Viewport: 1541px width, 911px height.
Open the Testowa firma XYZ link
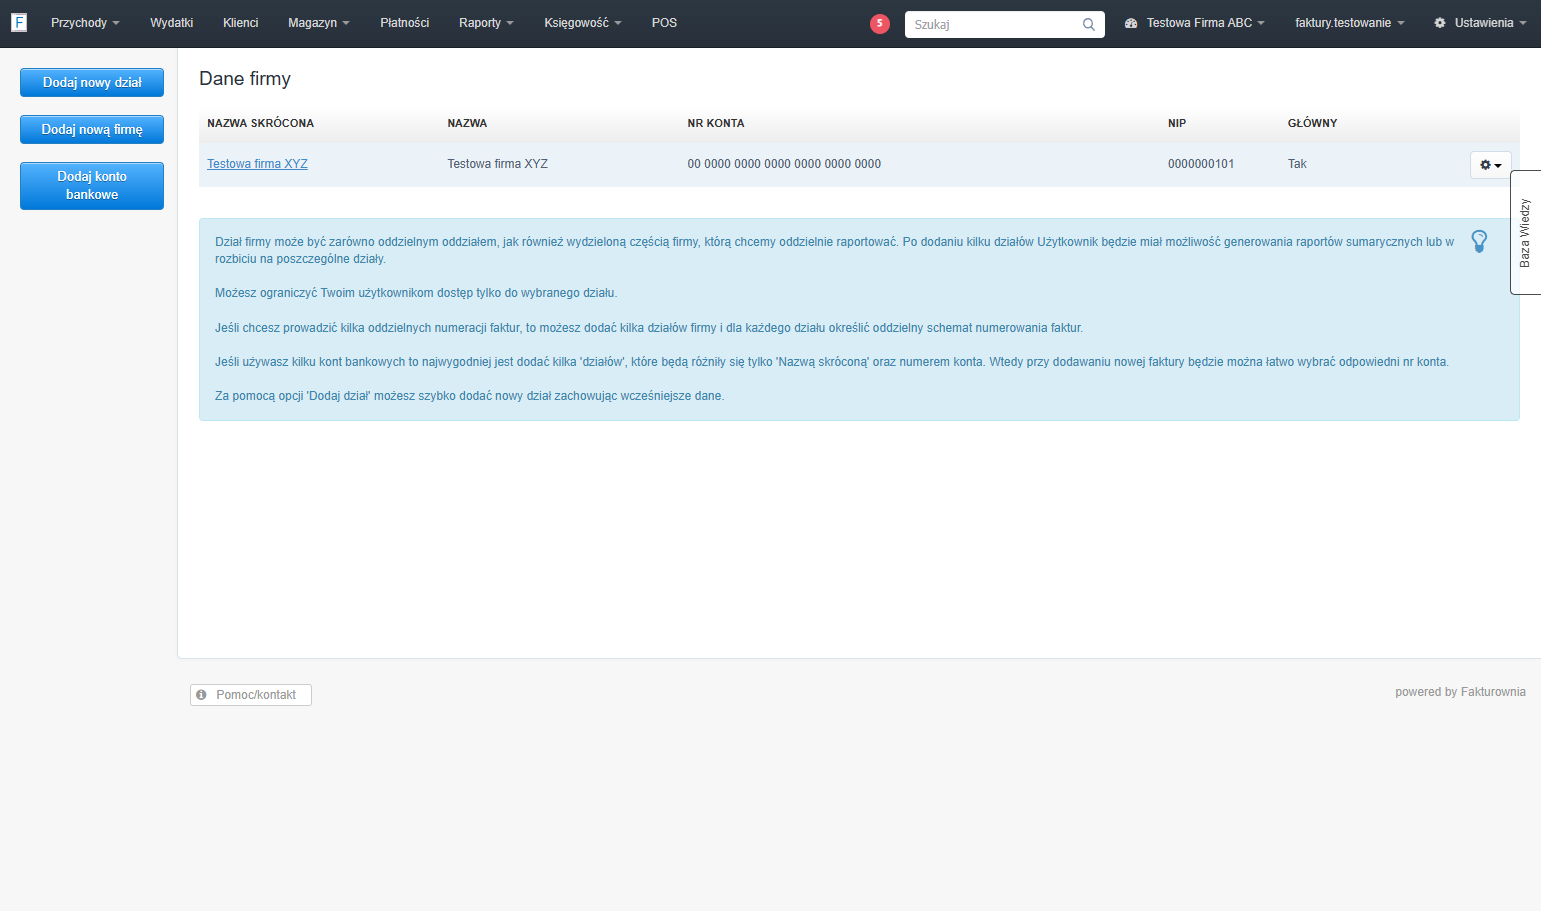coord(257,164)
